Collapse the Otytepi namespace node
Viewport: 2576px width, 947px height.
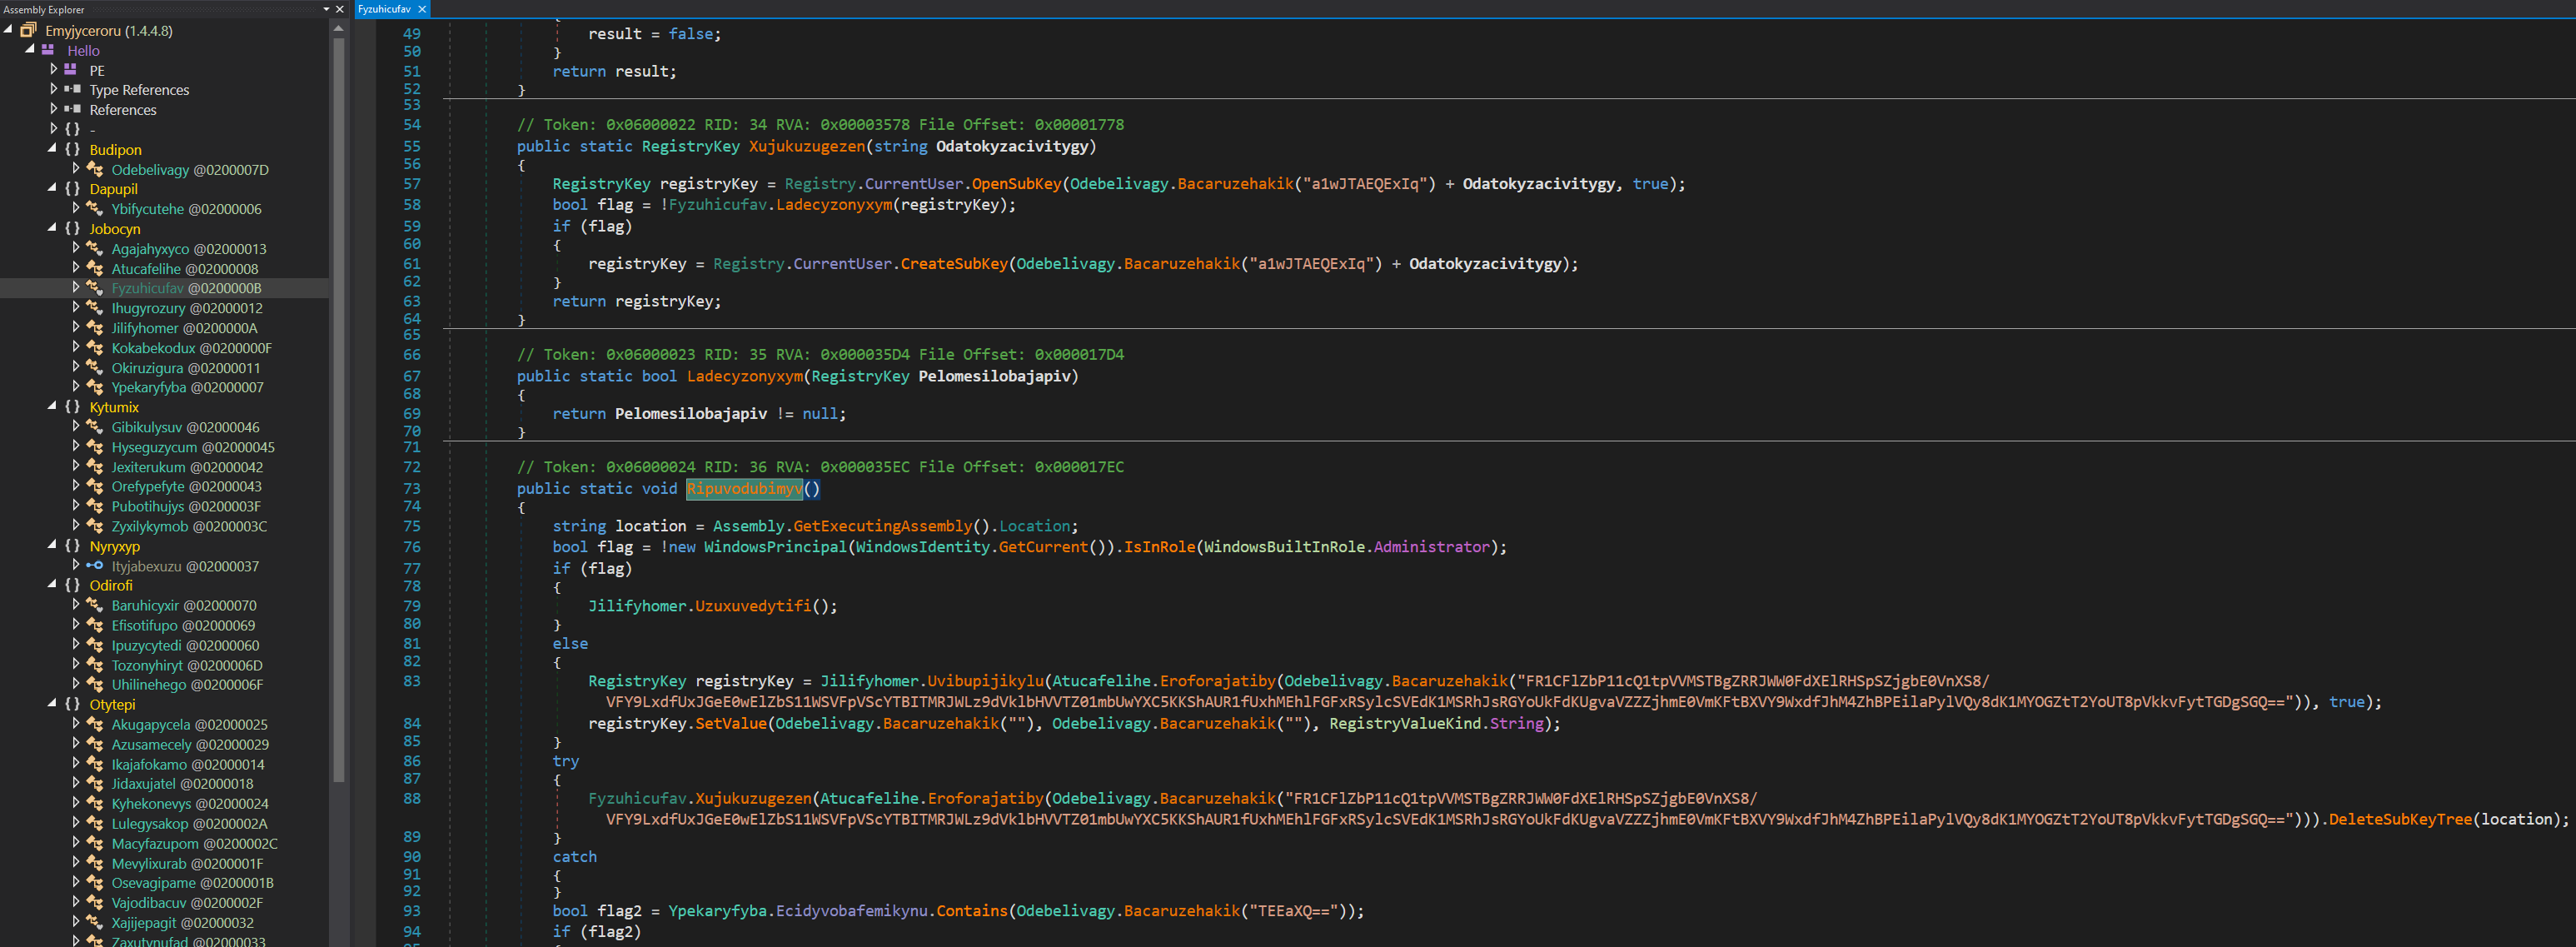coord(52,704)
